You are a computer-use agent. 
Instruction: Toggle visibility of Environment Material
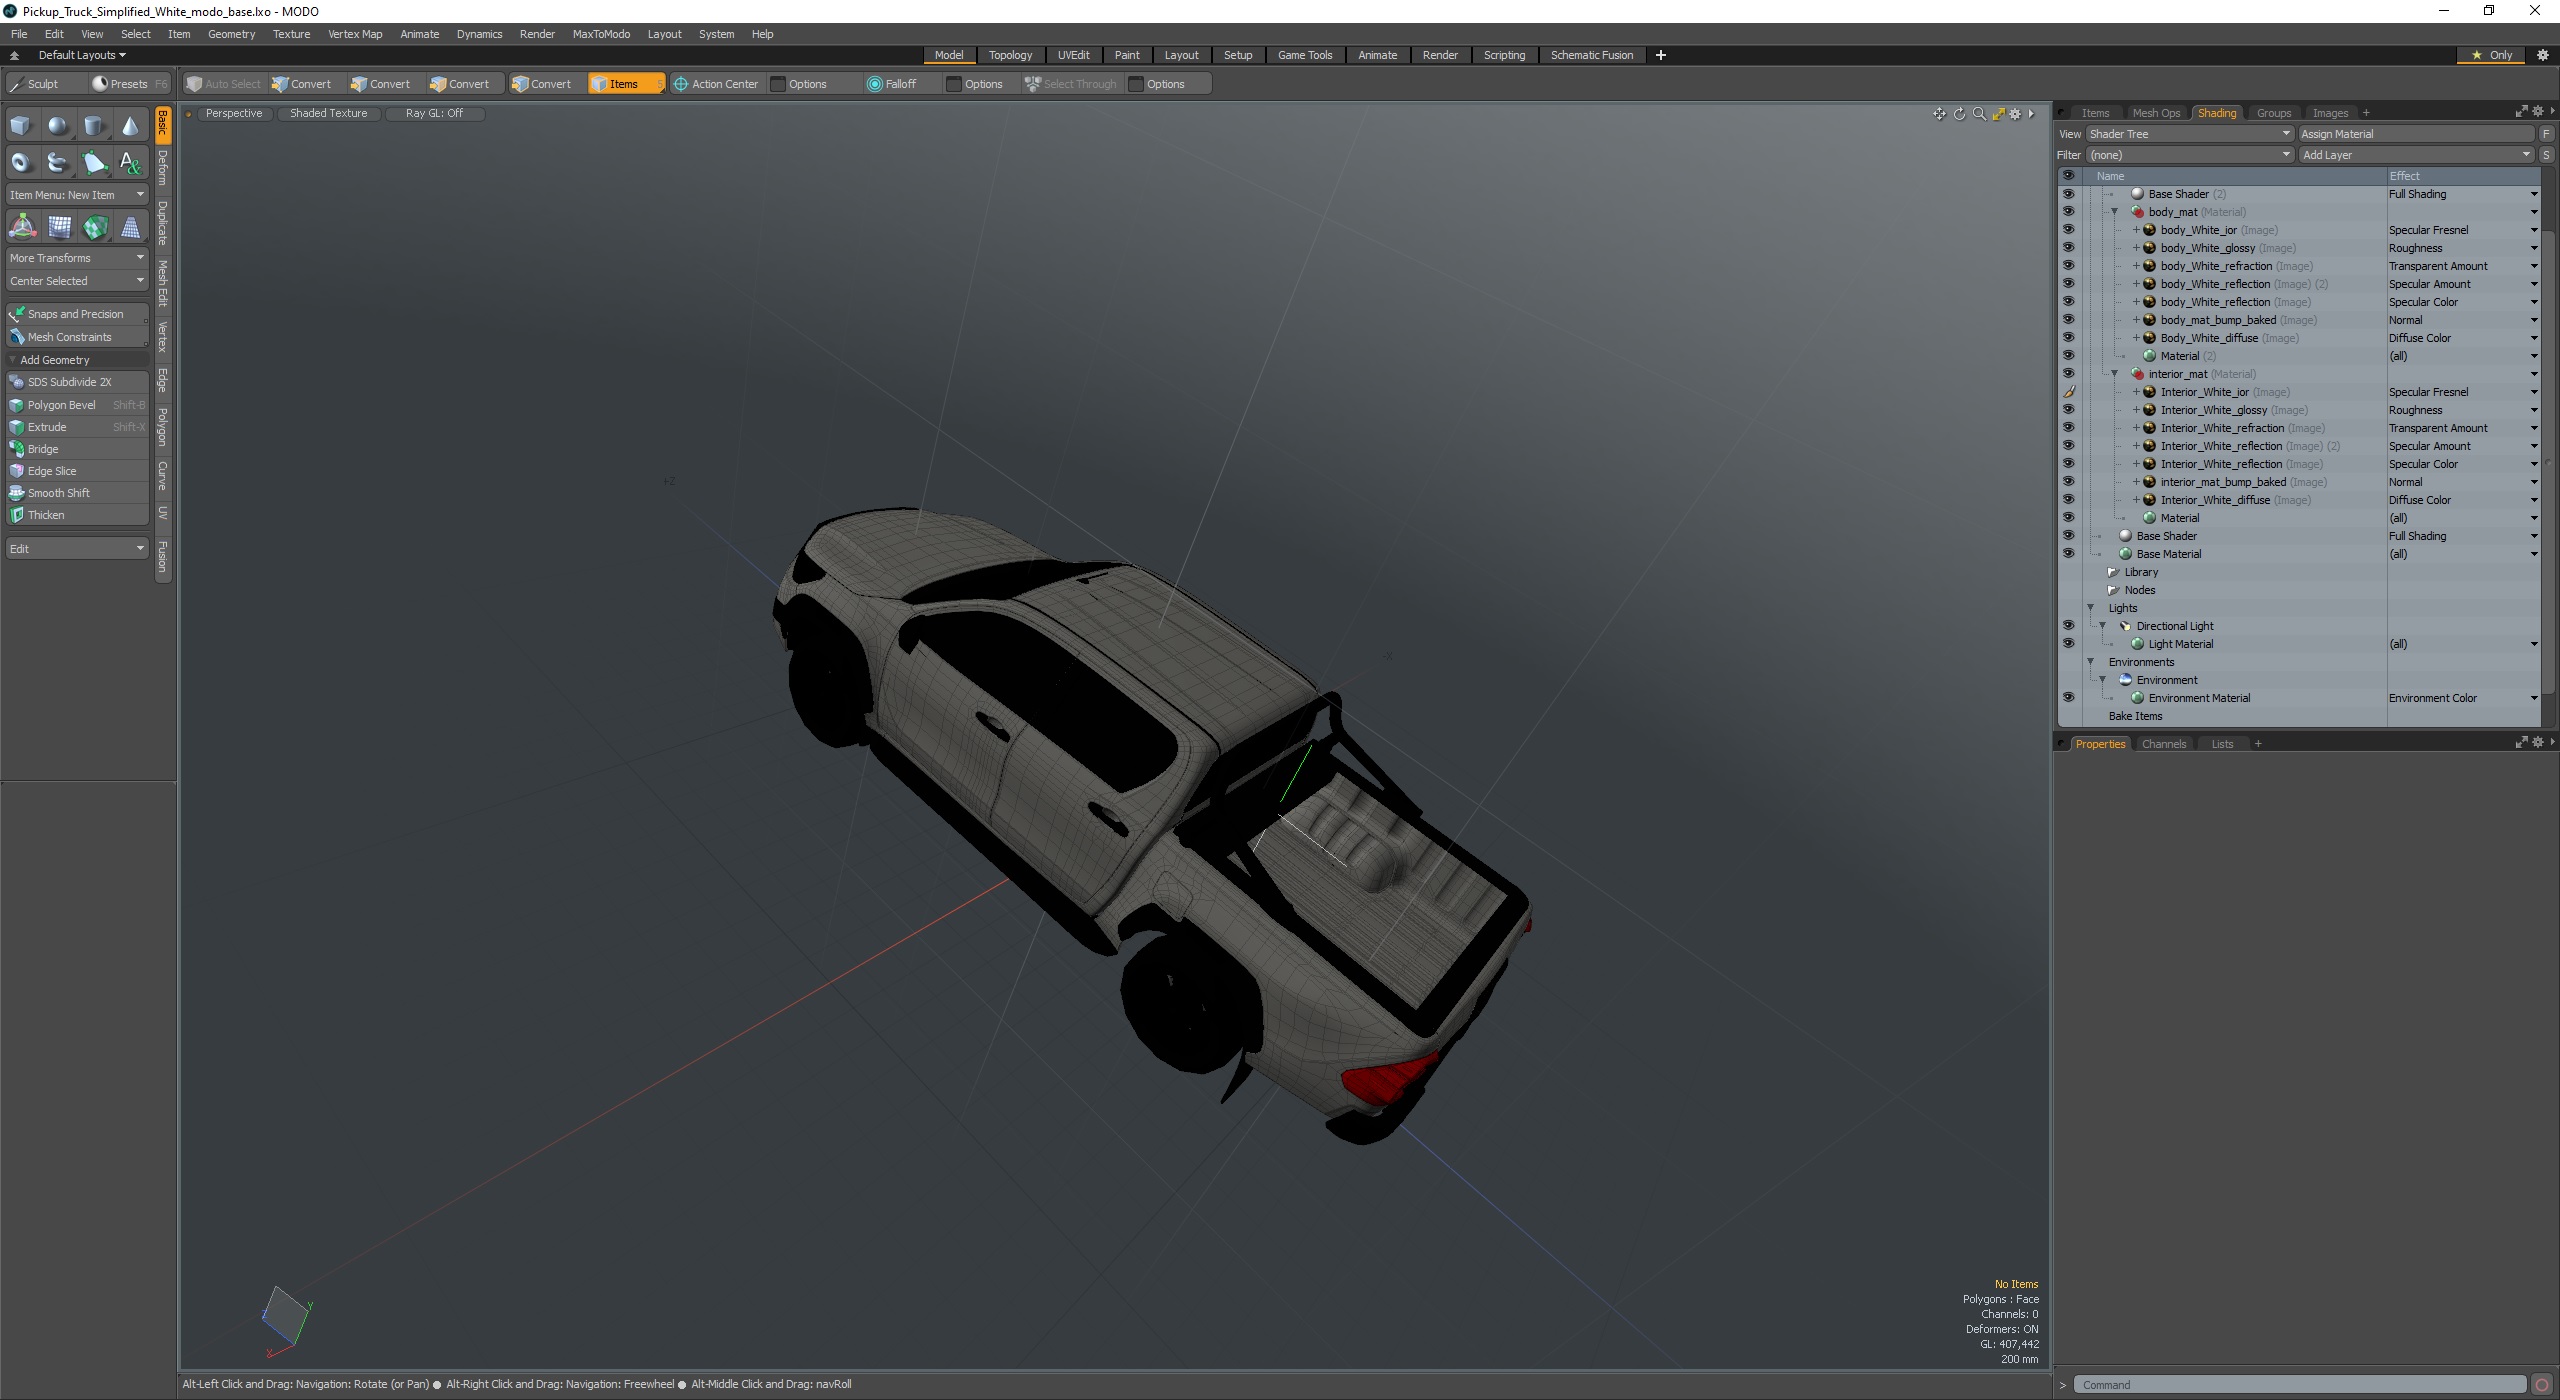click(x=2068, y=698)
